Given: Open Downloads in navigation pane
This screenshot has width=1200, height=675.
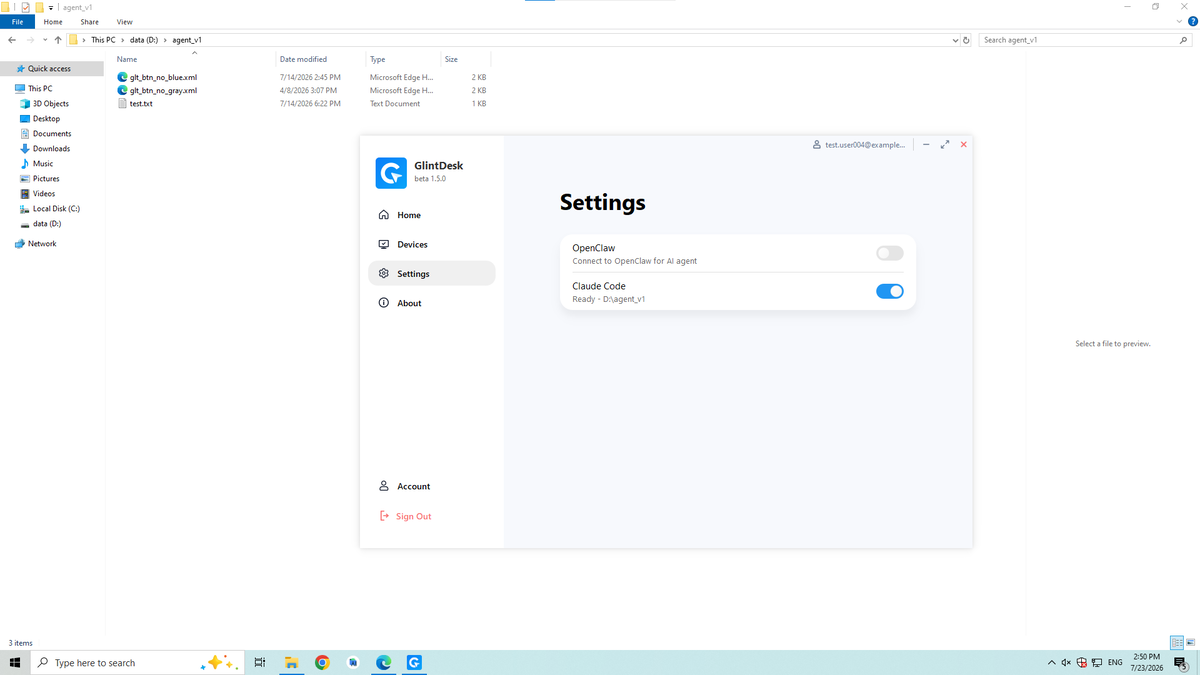Looking at the screenshot, I should click(51, 148).
